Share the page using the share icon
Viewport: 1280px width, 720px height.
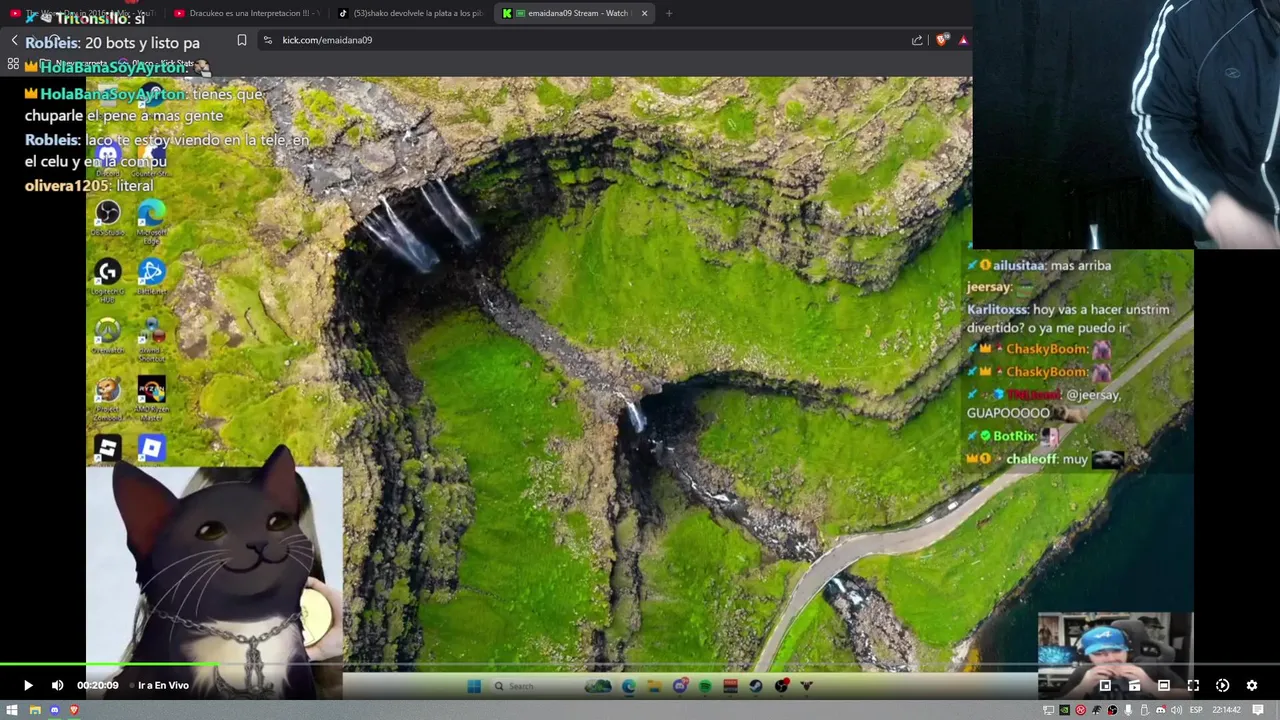click(x=917, y=40)
